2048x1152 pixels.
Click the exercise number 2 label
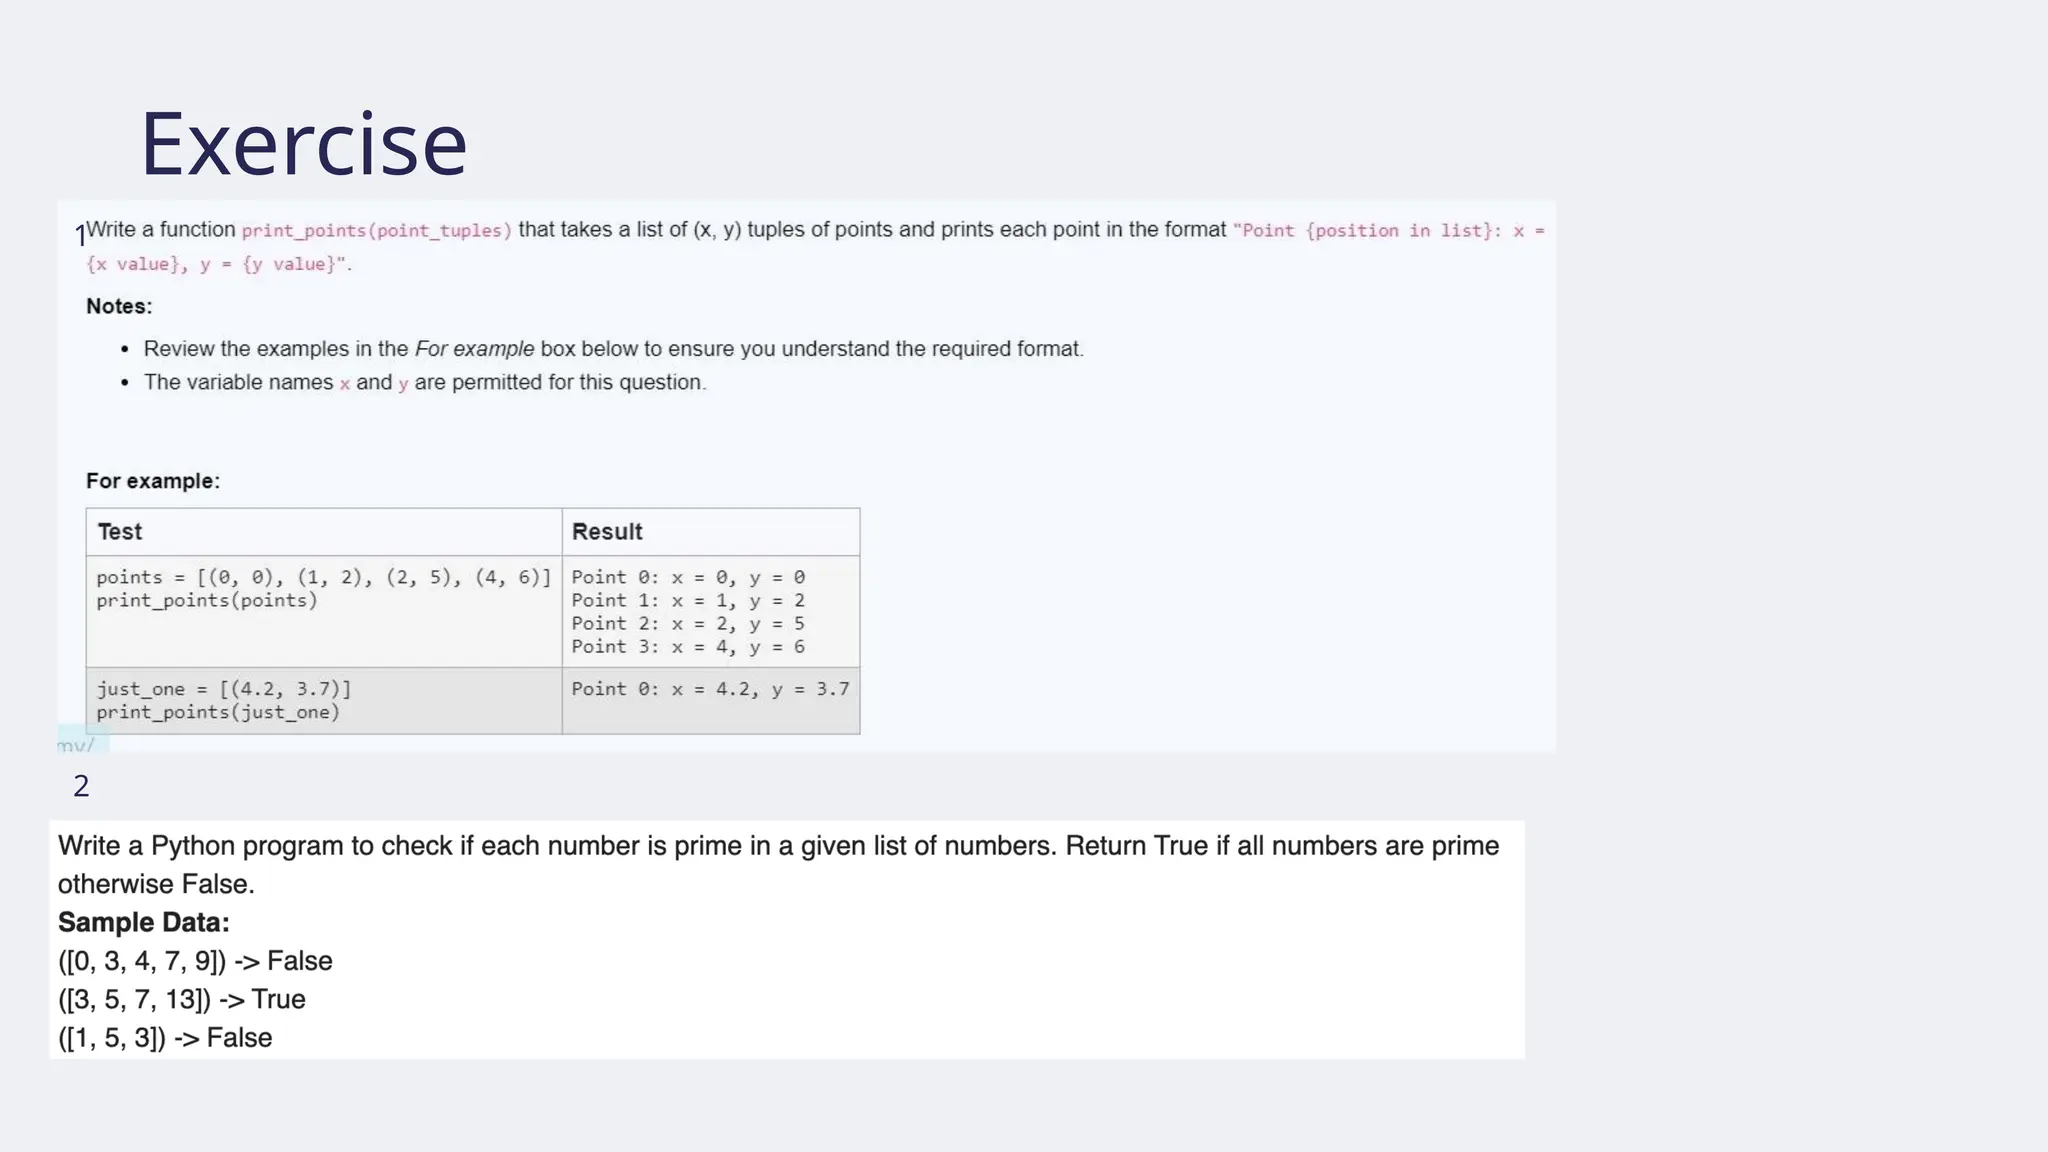[81, 786]
